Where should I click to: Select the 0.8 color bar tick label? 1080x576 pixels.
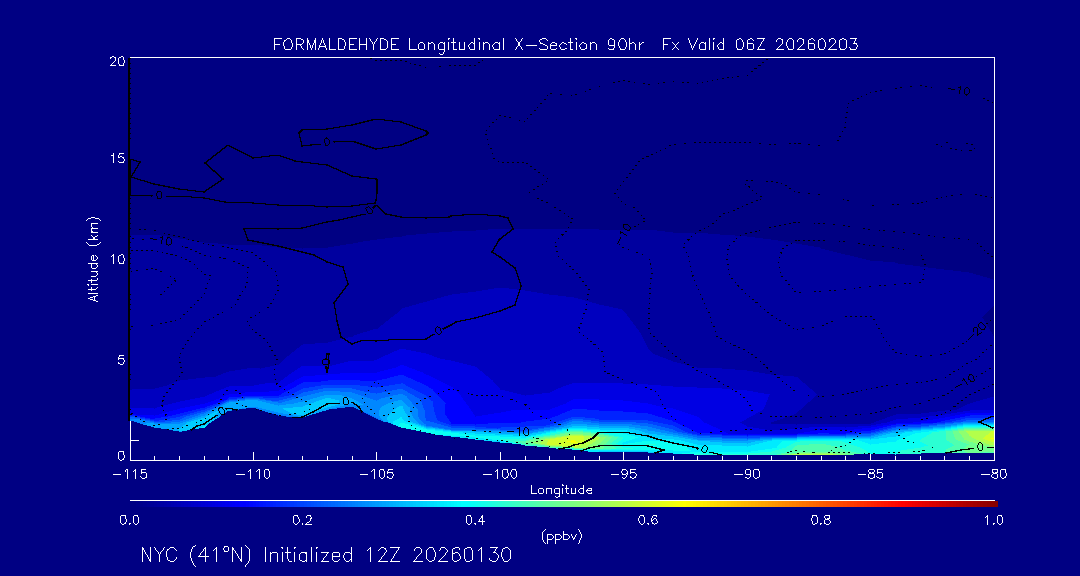click(x=821, y=520)
